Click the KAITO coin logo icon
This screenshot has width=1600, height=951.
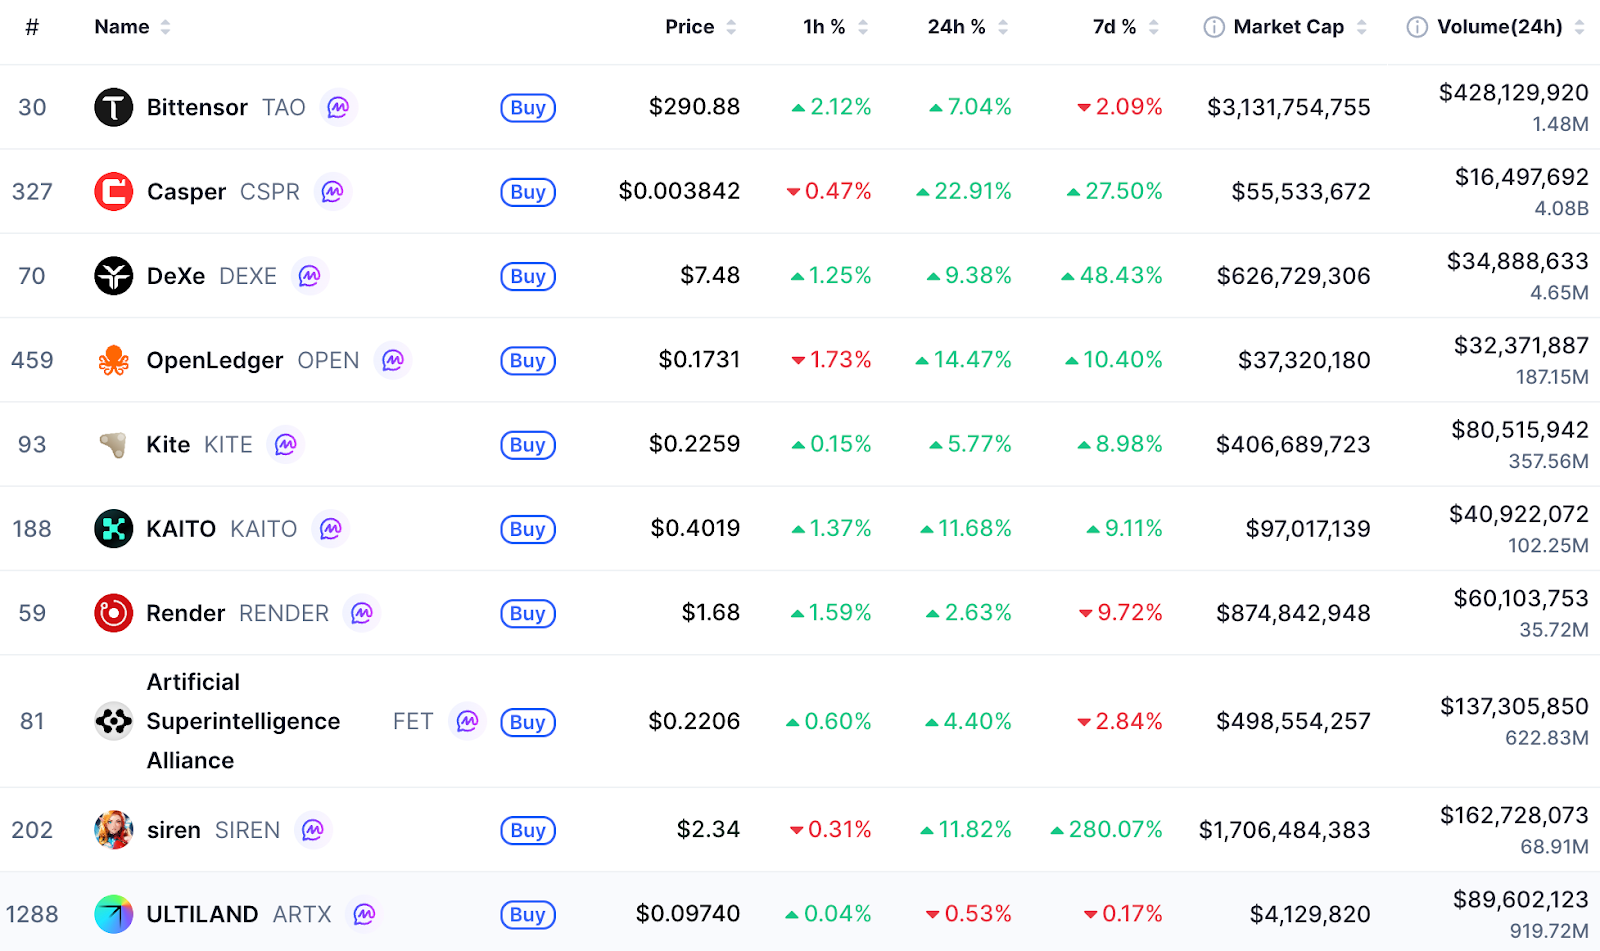pyautogui.click(x=113, y=529)
